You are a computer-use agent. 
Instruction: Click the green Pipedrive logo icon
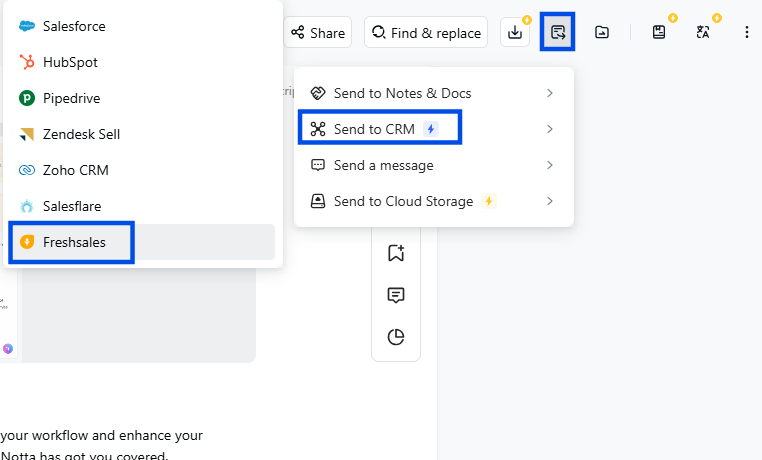coord(27,98)
